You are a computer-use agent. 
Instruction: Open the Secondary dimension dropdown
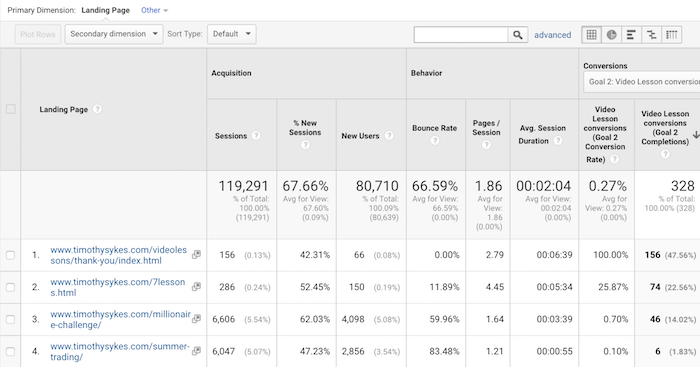114,34
